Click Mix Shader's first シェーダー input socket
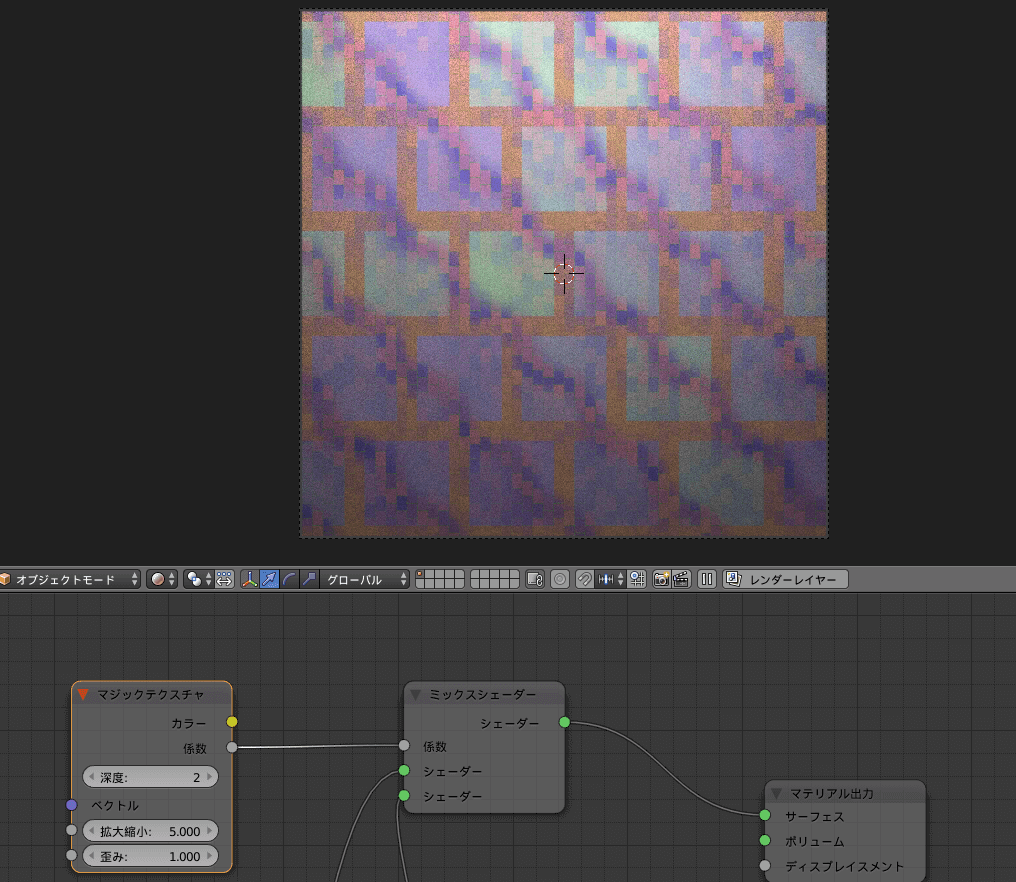 coord(404,771)
